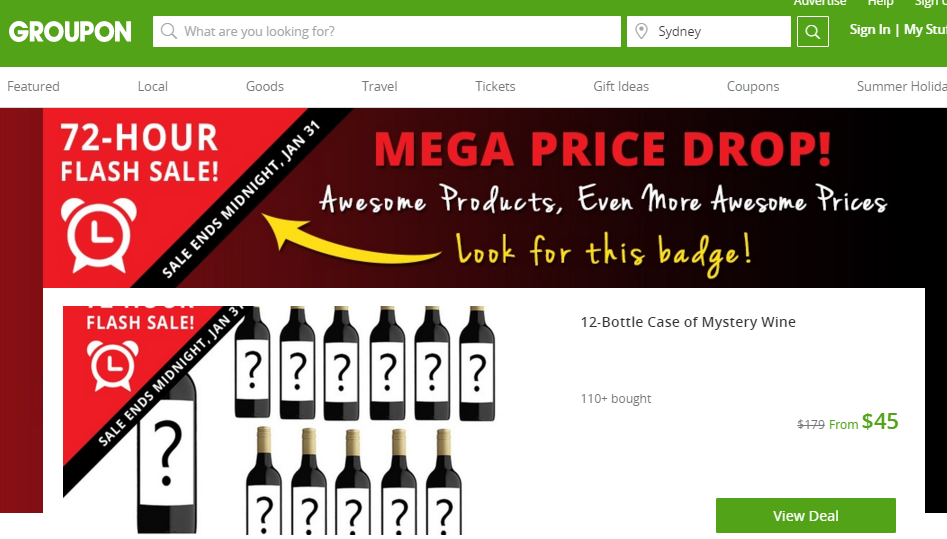The image size is (947, 539).
Task: Edit the Sydney location field
Action: coord(708,31)
